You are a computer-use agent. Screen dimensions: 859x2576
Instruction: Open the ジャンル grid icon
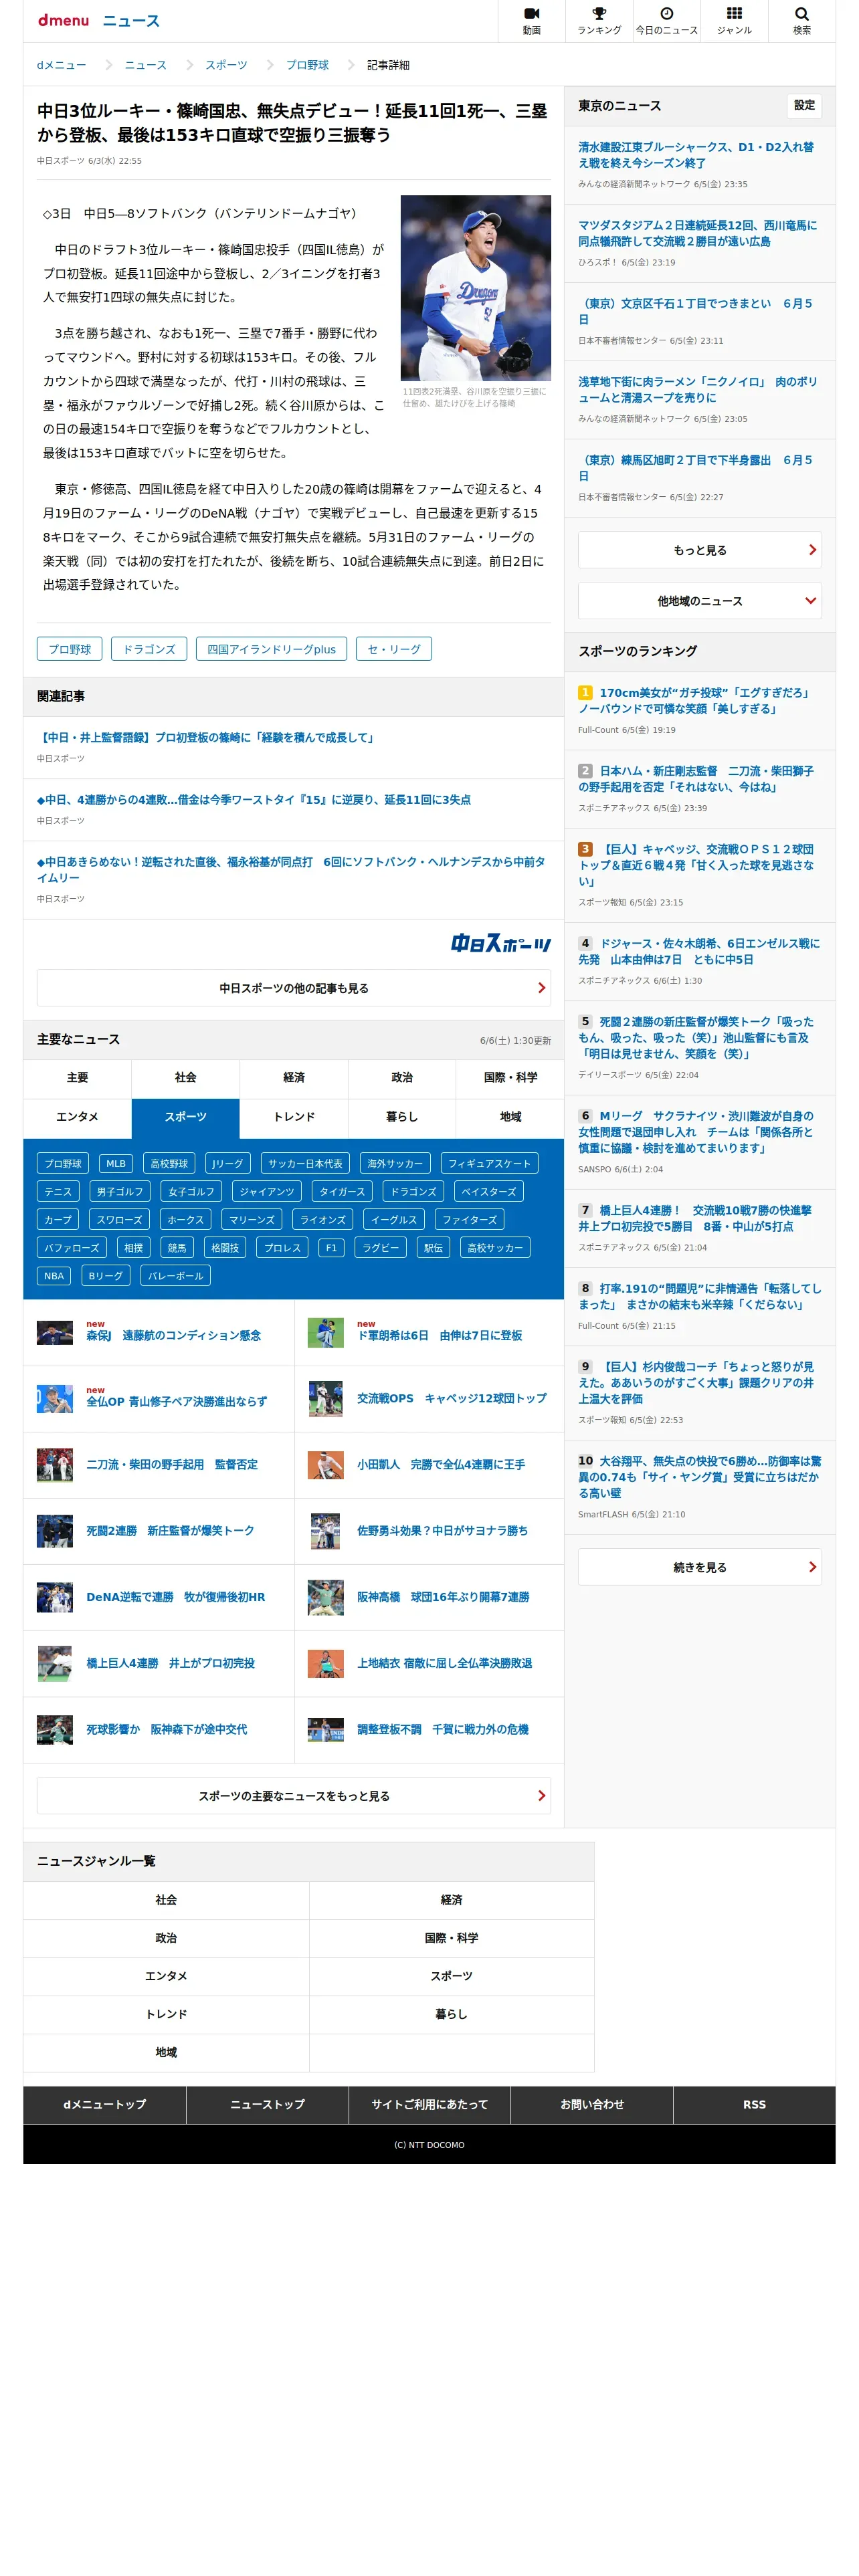pyautogui.click(x=734, y=14)
